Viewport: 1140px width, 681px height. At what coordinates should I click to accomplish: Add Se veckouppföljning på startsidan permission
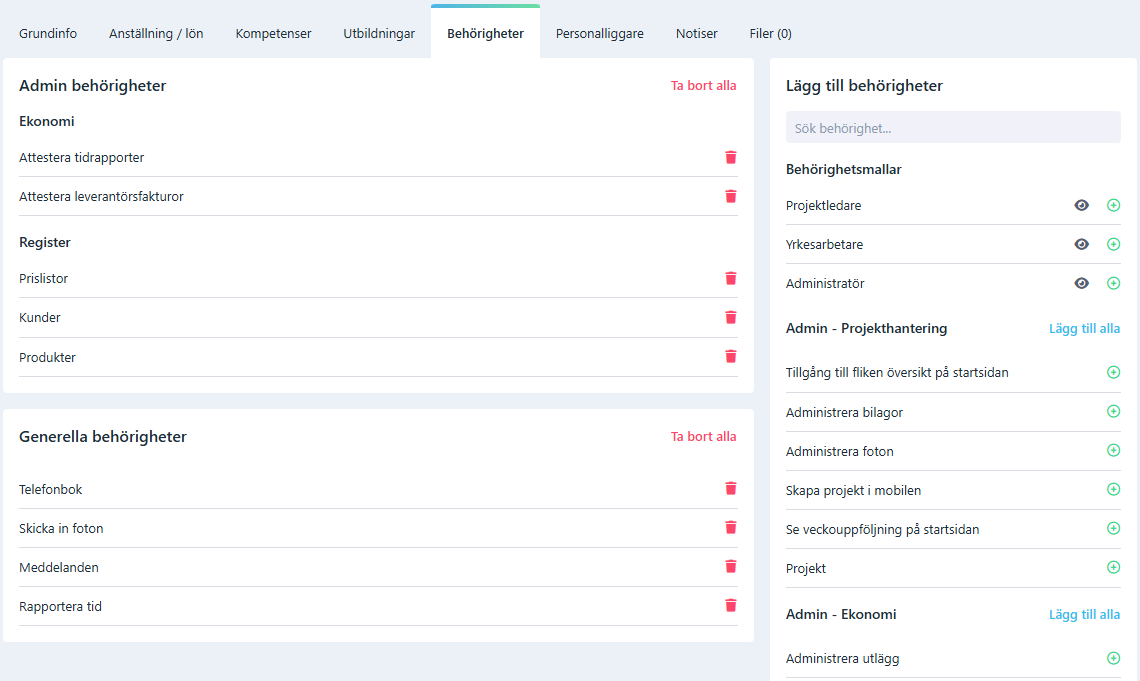coord(1113,528)
